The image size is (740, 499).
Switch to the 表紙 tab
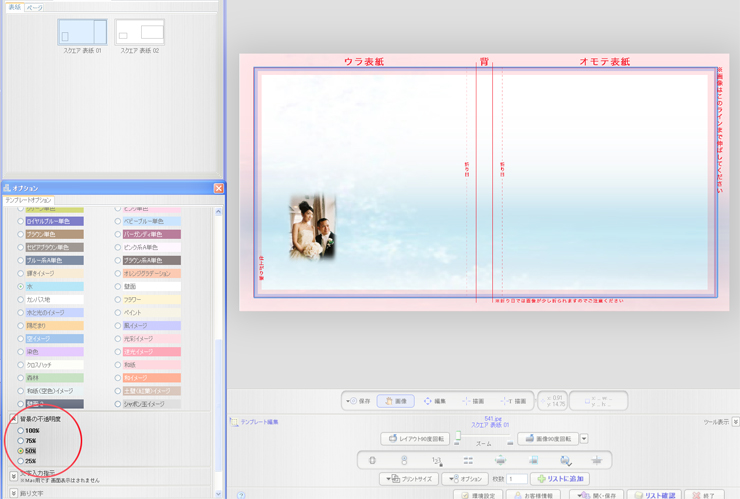click(x=14, y=7)
